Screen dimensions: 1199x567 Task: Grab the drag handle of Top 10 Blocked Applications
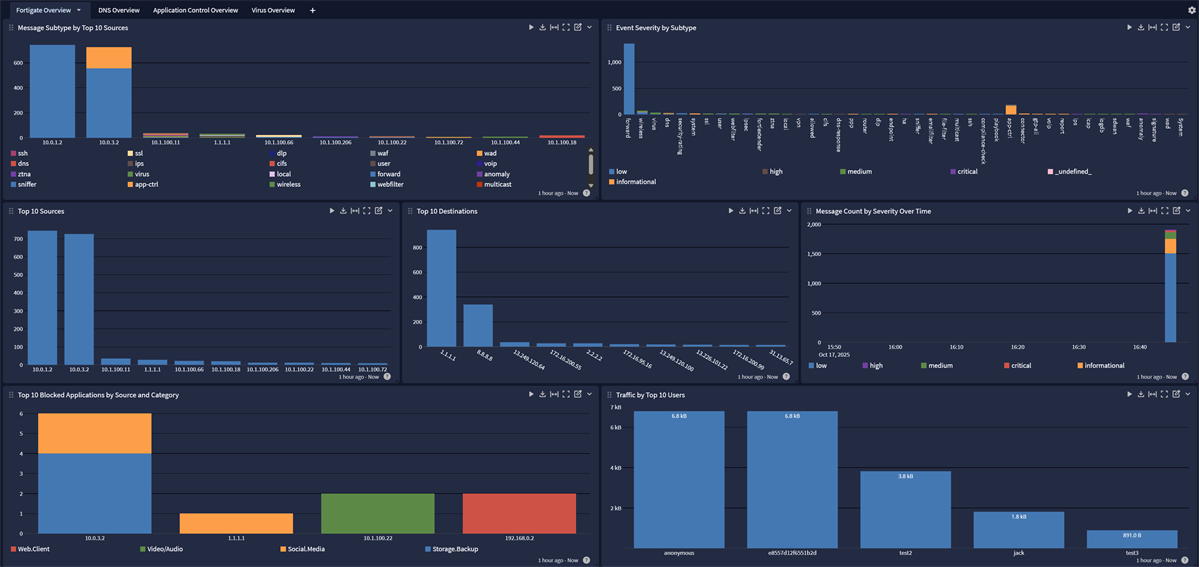[x=10, y=395]
